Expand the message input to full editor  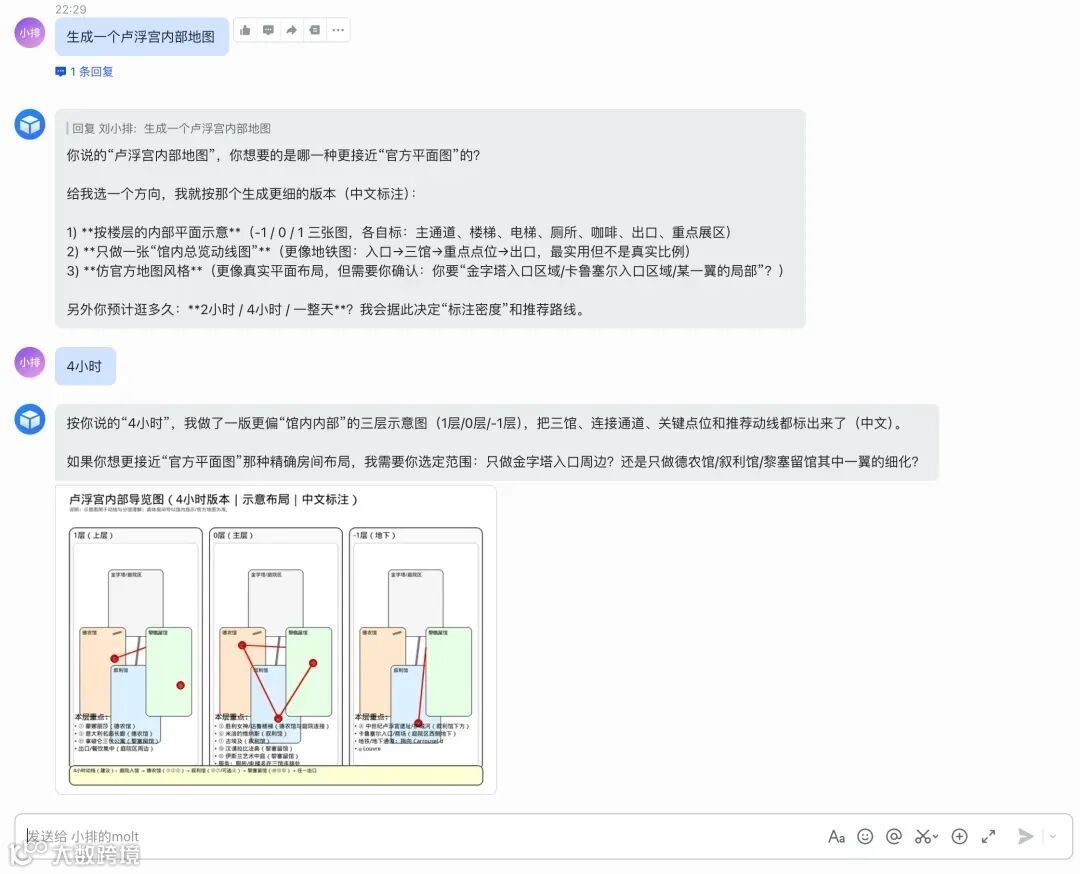pos(988,836)
